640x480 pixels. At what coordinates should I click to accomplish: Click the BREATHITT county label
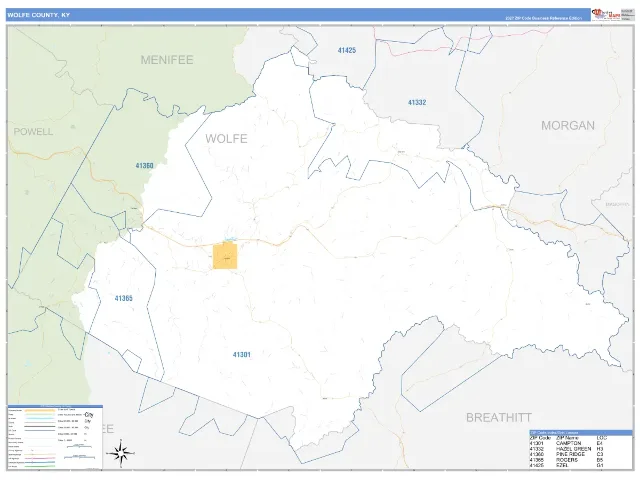[x=499, y=418]
